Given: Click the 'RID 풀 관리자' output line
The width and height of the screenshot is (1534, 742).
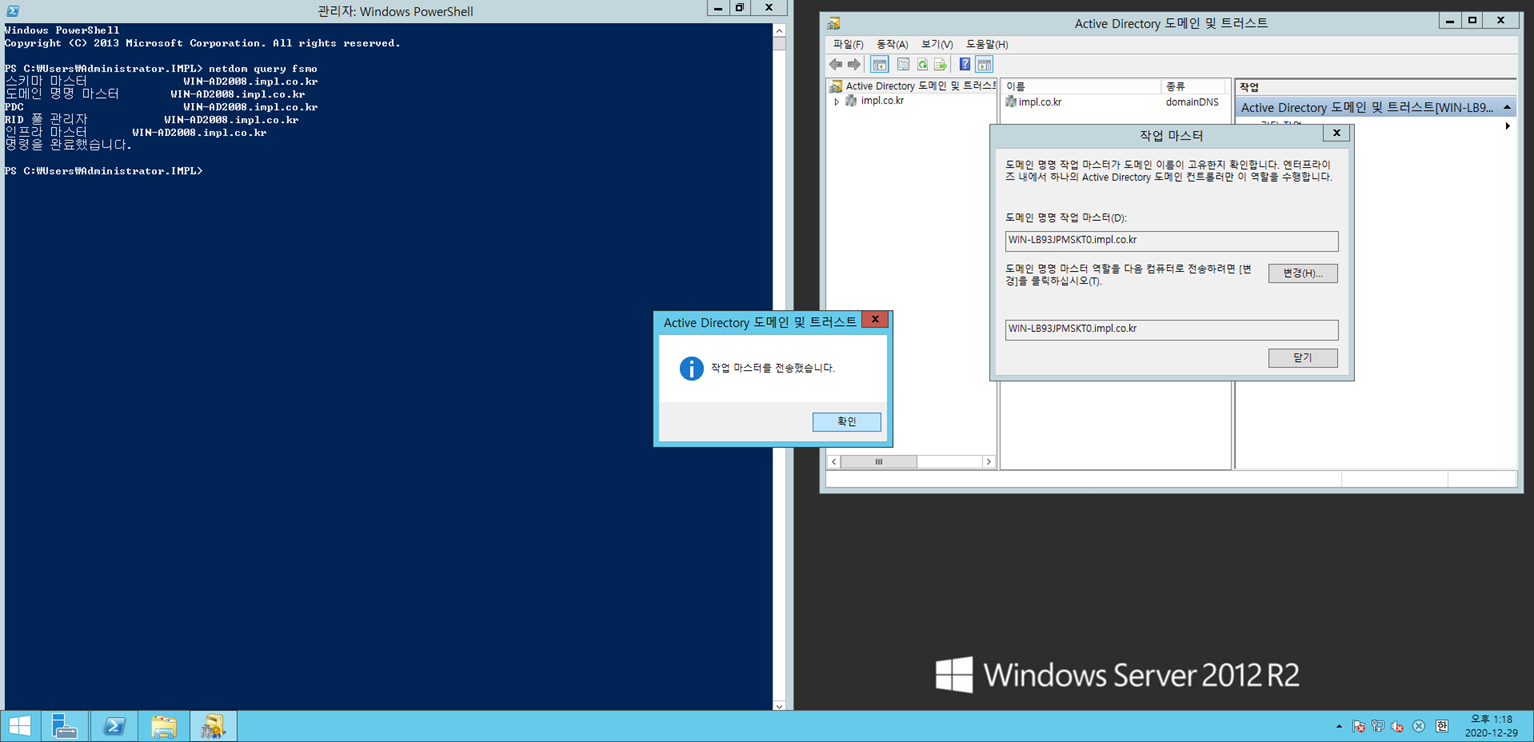Looking at the screenshot, I should 151,120.
